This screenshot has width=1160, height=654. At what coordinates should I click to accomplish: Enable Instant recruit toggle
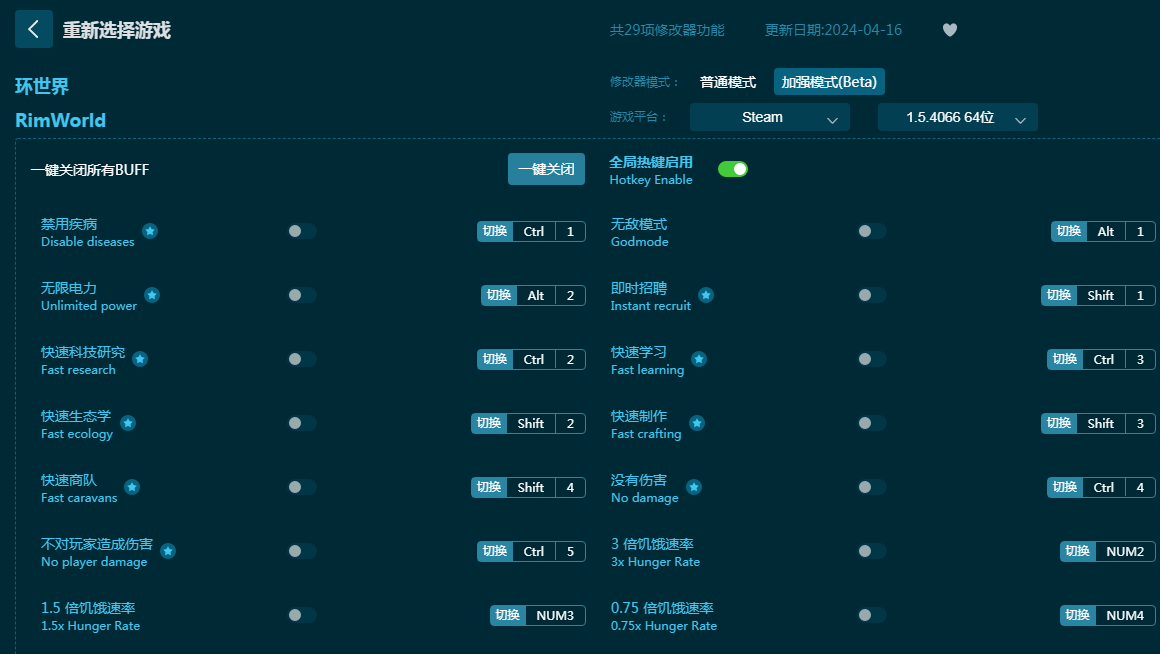[871, 295]
